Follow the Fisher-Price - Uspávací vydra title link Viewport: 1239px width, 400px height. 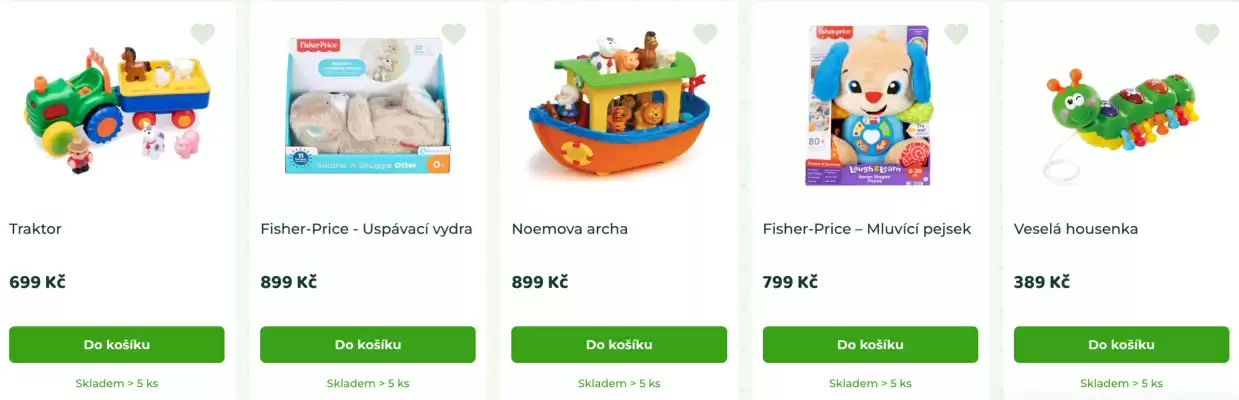366,229
